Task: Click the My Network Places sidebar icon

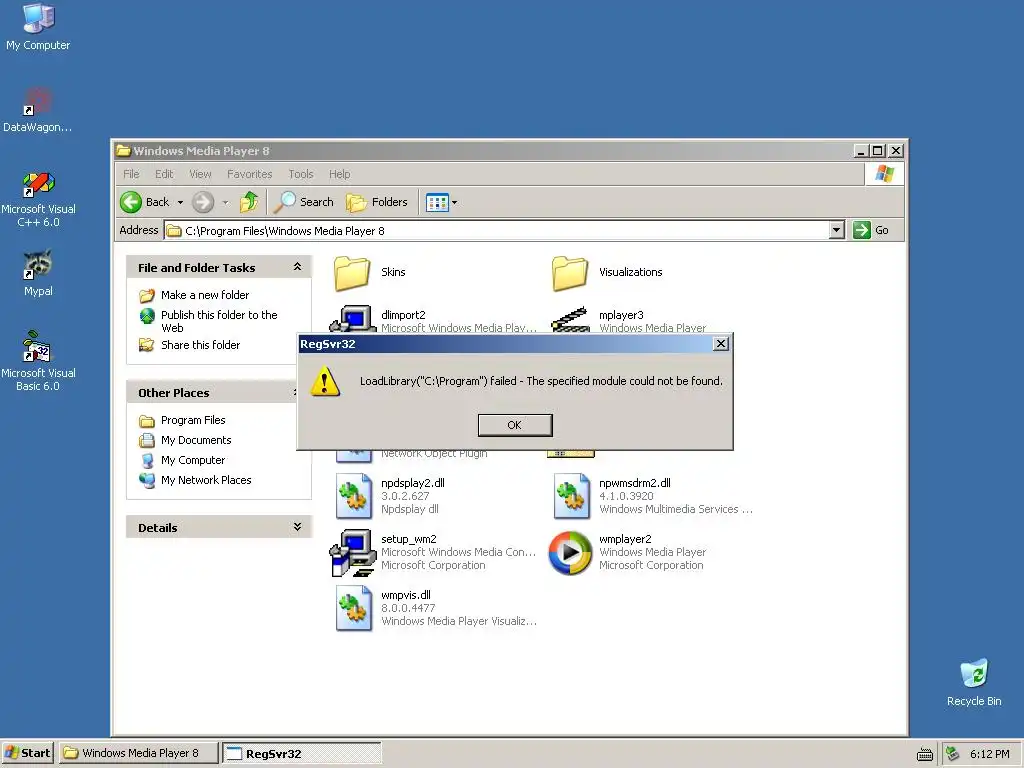Action: click(147, 481)
